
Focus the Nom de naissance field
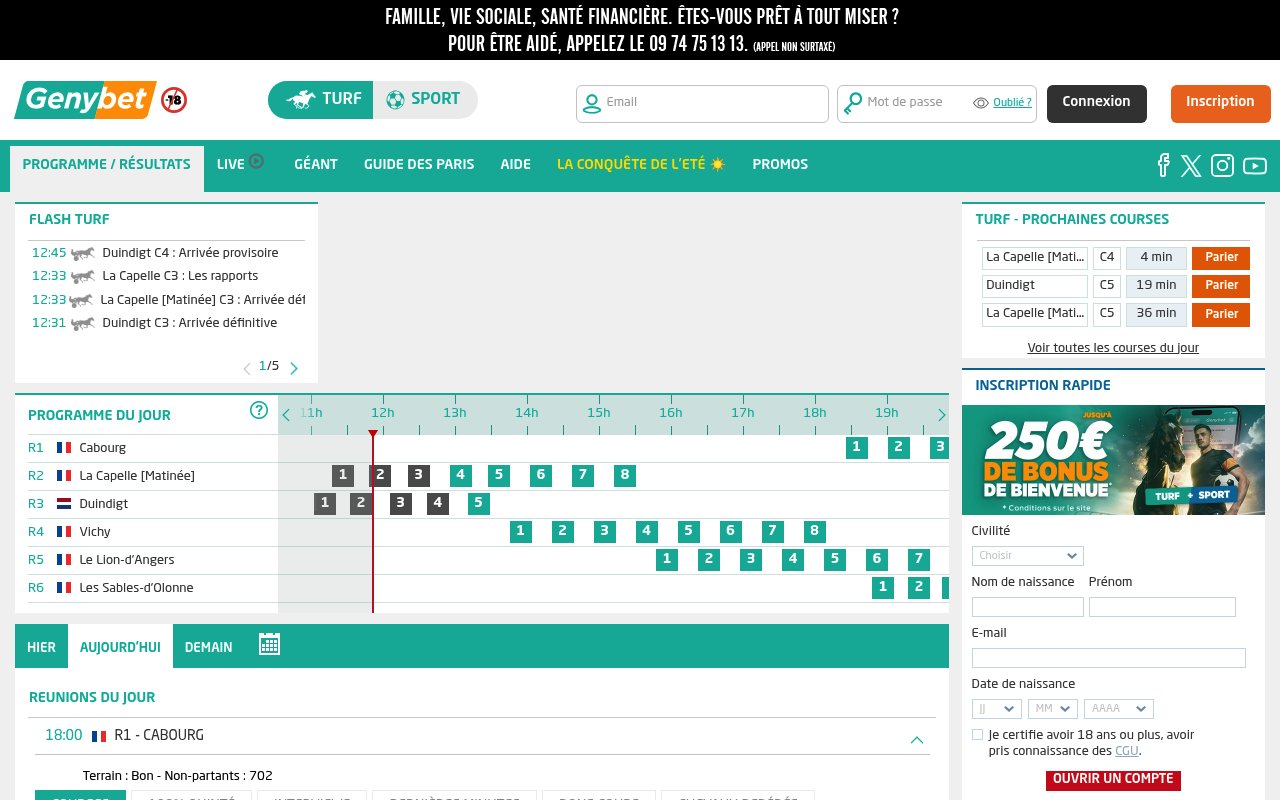coord(1027,607)
